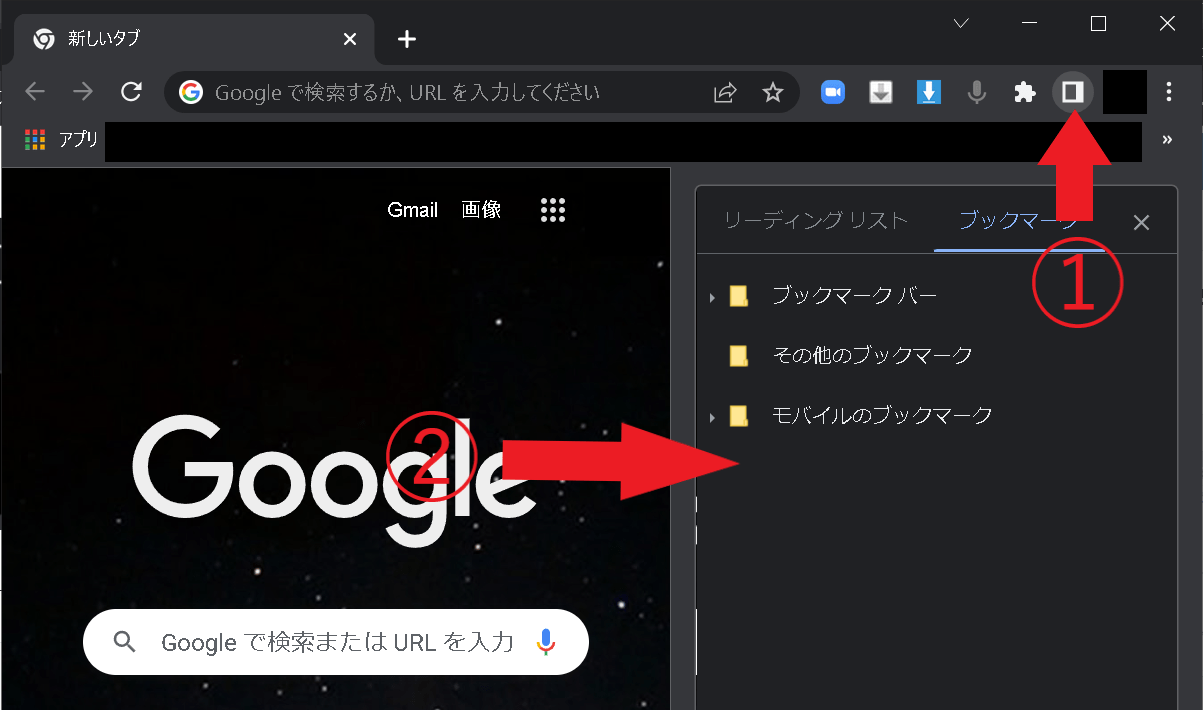Image resolution: width=1203 pixels, height=710 pixels.
Task: Reload the page with refresh icon
Action: click(x=131, y=92)
